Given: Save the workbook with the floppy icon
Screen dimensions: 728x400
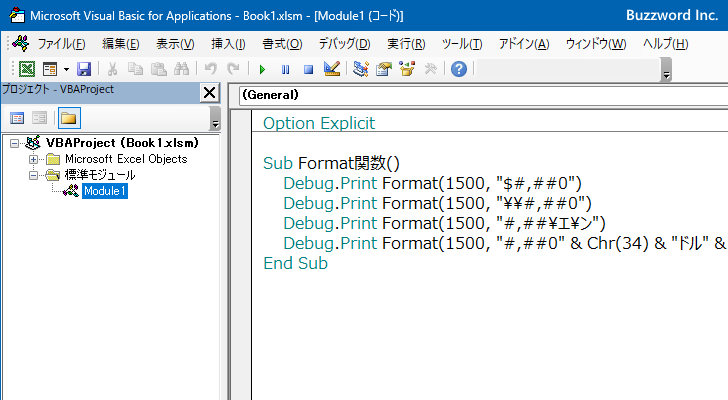Looking at the screenshot, I should pos(84,69).
